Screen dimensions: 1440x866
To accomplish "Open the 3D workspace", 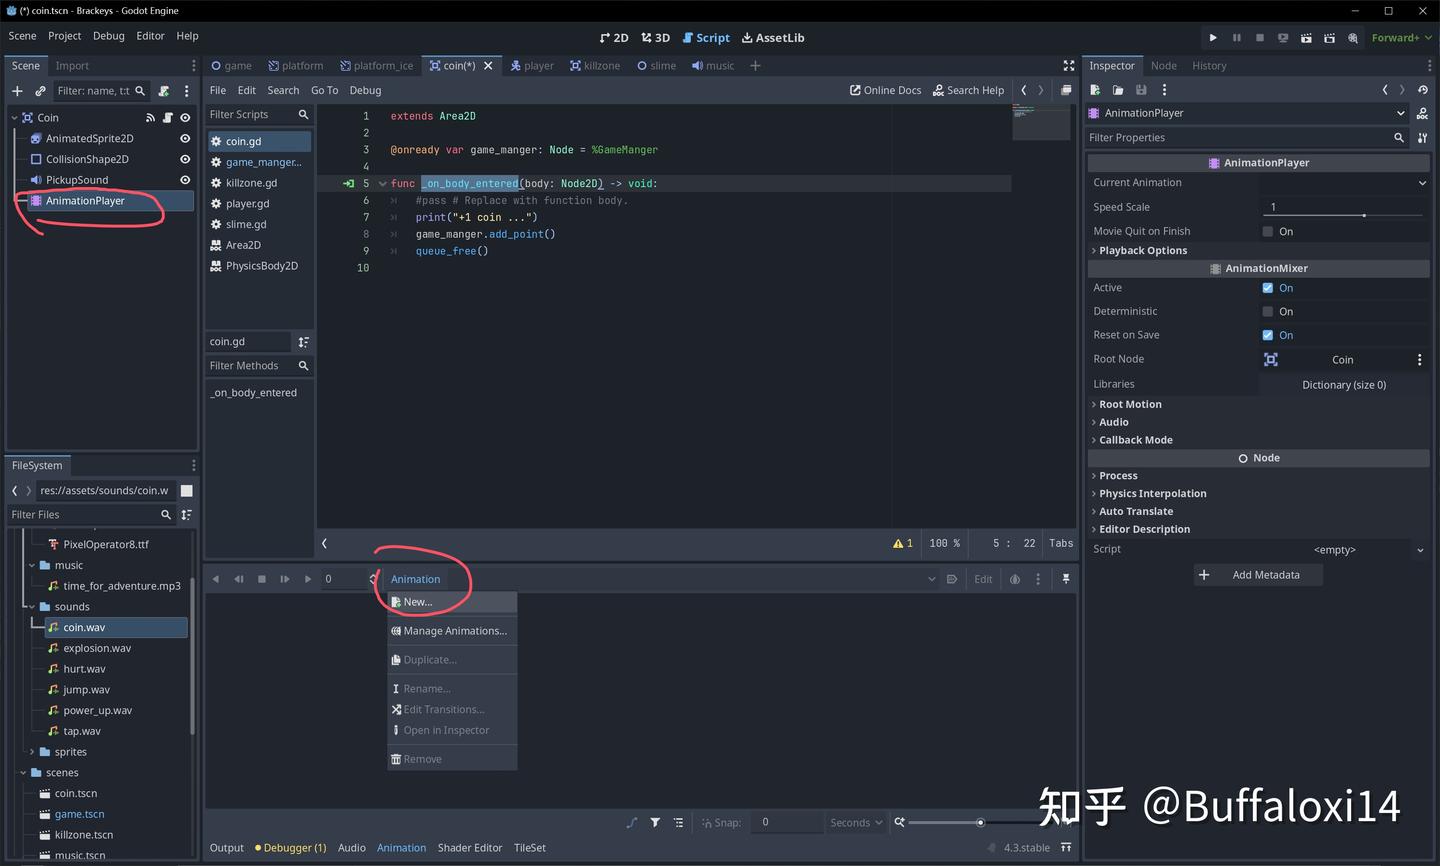I will [x=655, y=37].
